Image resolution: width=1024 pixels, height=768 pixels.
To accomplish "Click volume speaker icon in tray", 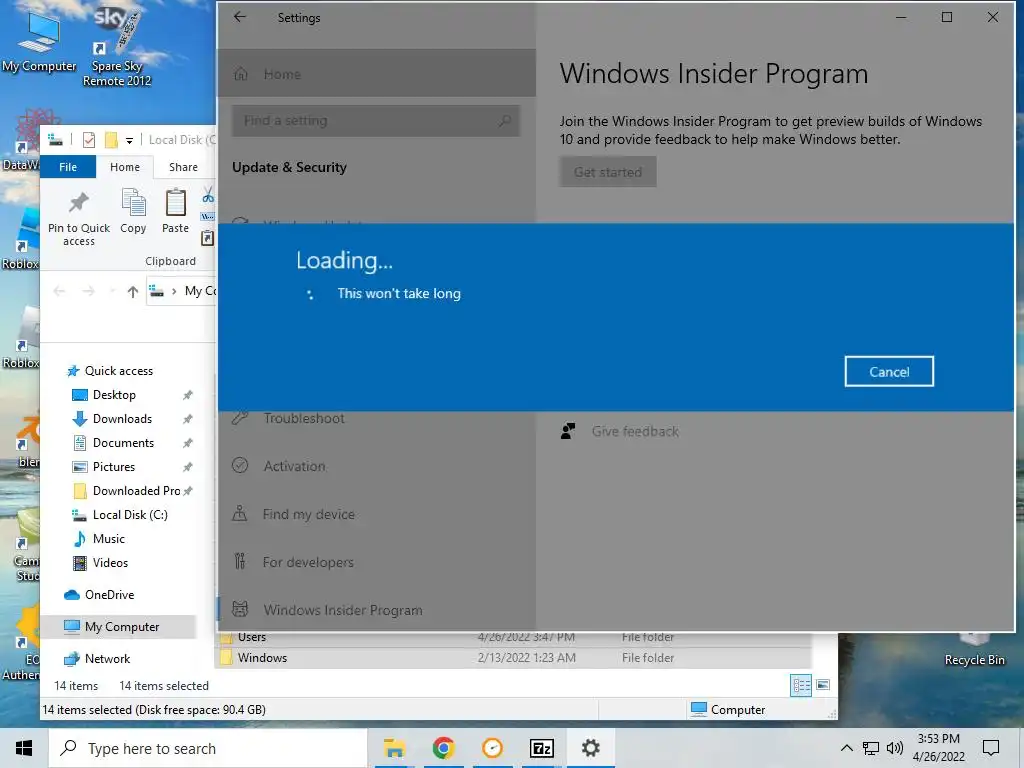I will click(895, 748).
